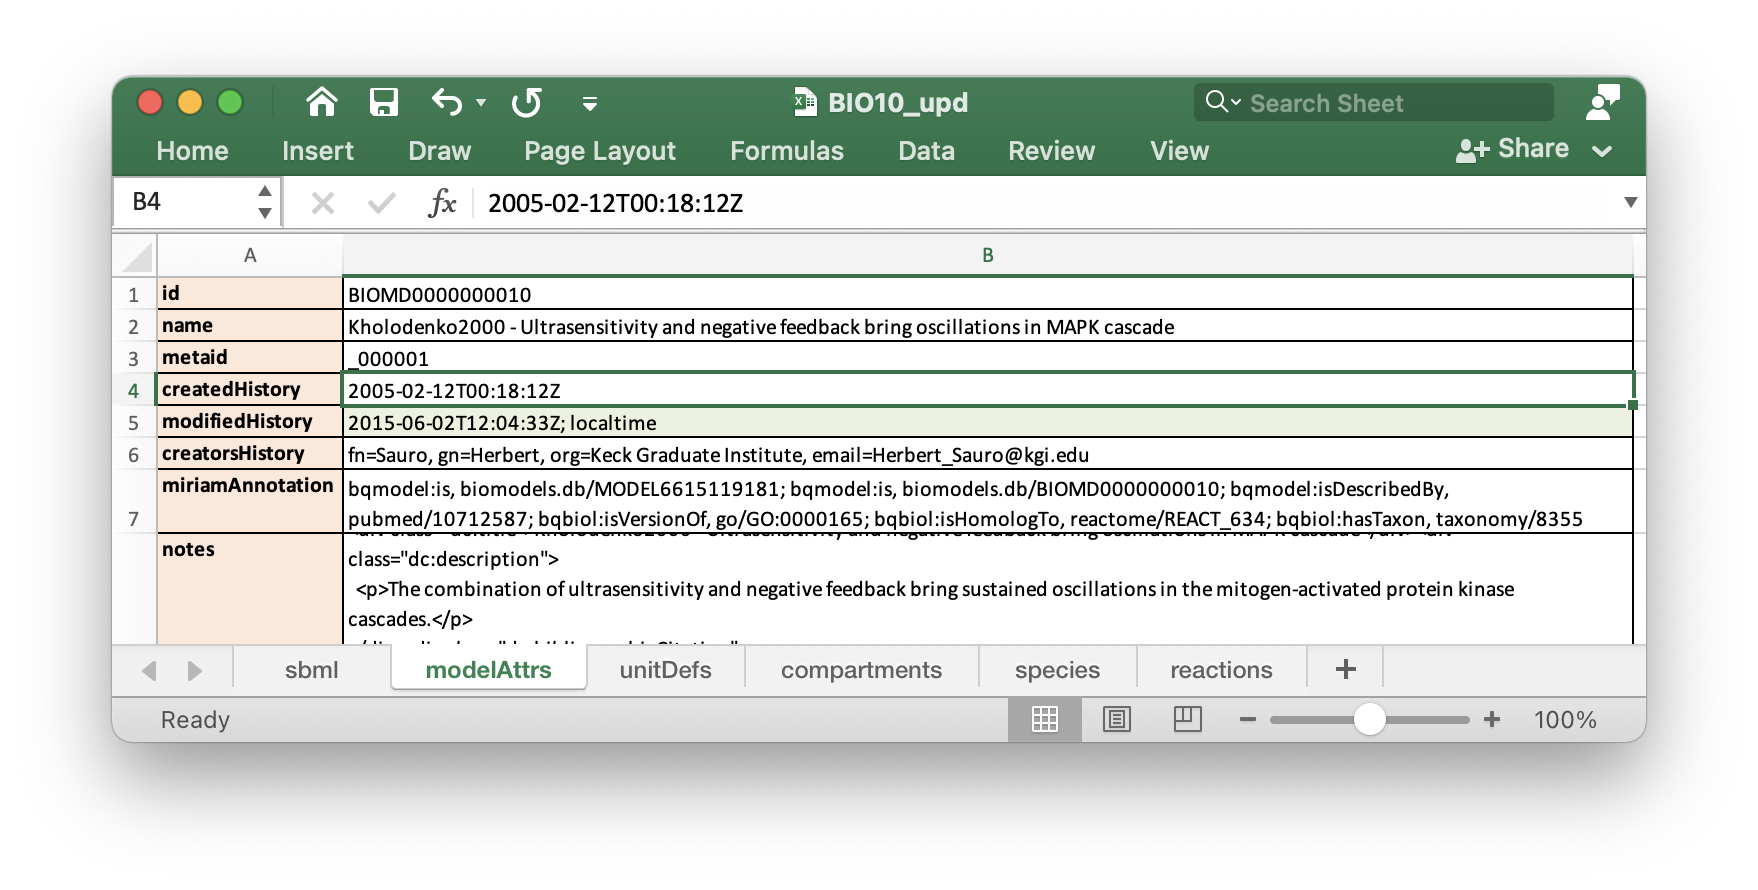Add a new sheet with plus button
This screenshot has height=890, width=1758.
click(x=1346, y=669)
